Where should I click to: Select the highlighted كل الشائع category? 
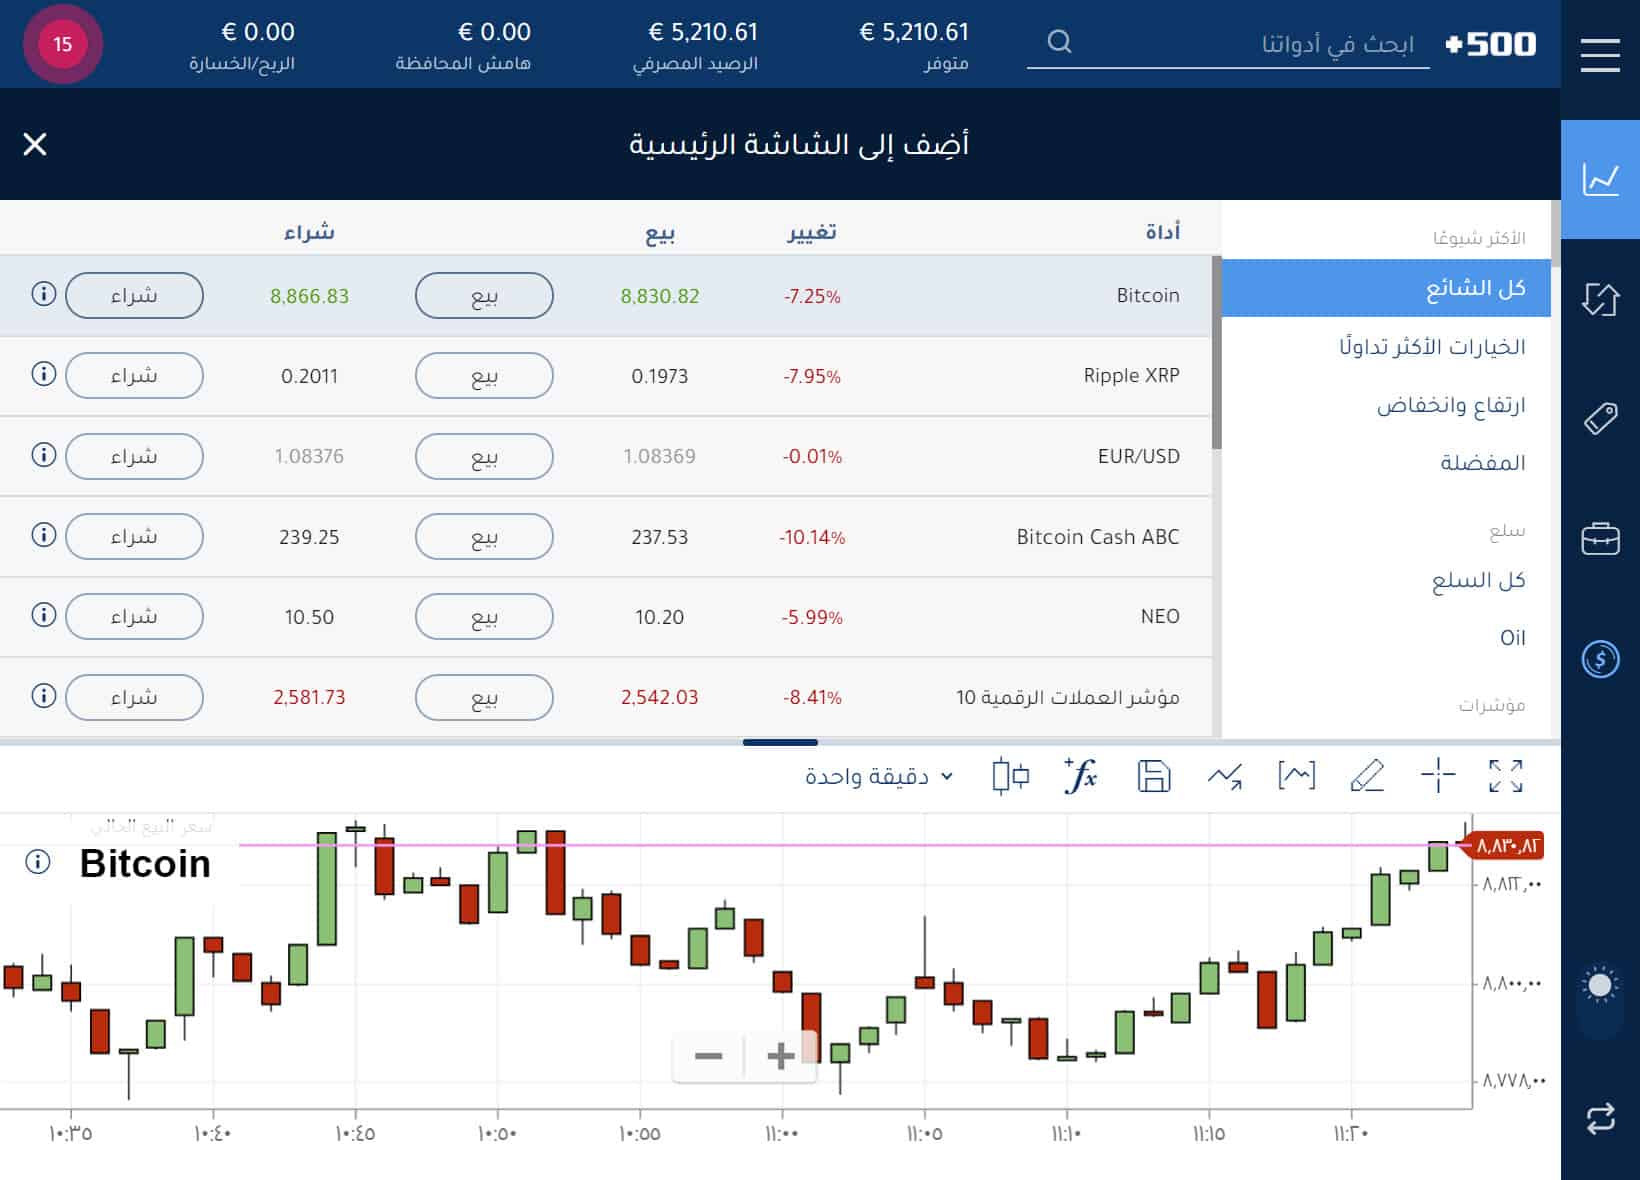pos(1386,288)
